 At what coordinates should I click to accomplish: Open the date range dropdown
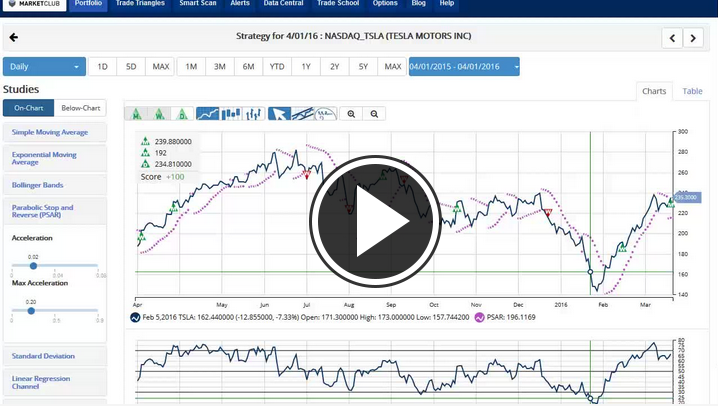(464, 67)
